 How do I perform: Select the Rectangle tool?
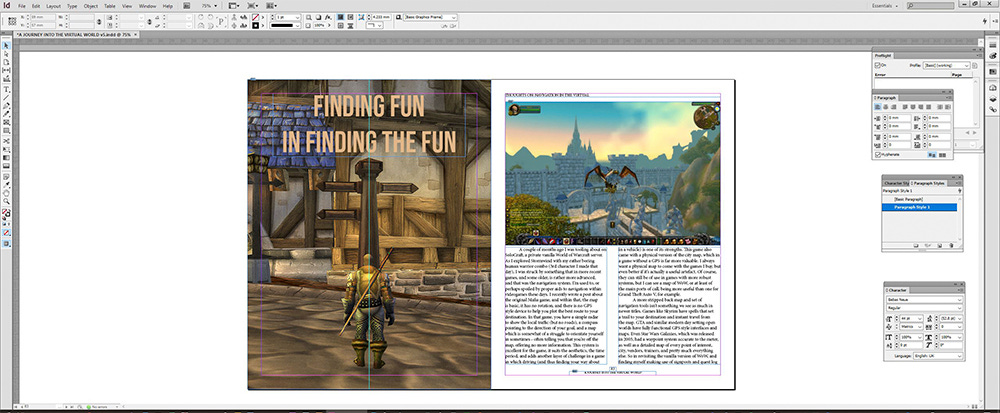(x=8, y=131)
